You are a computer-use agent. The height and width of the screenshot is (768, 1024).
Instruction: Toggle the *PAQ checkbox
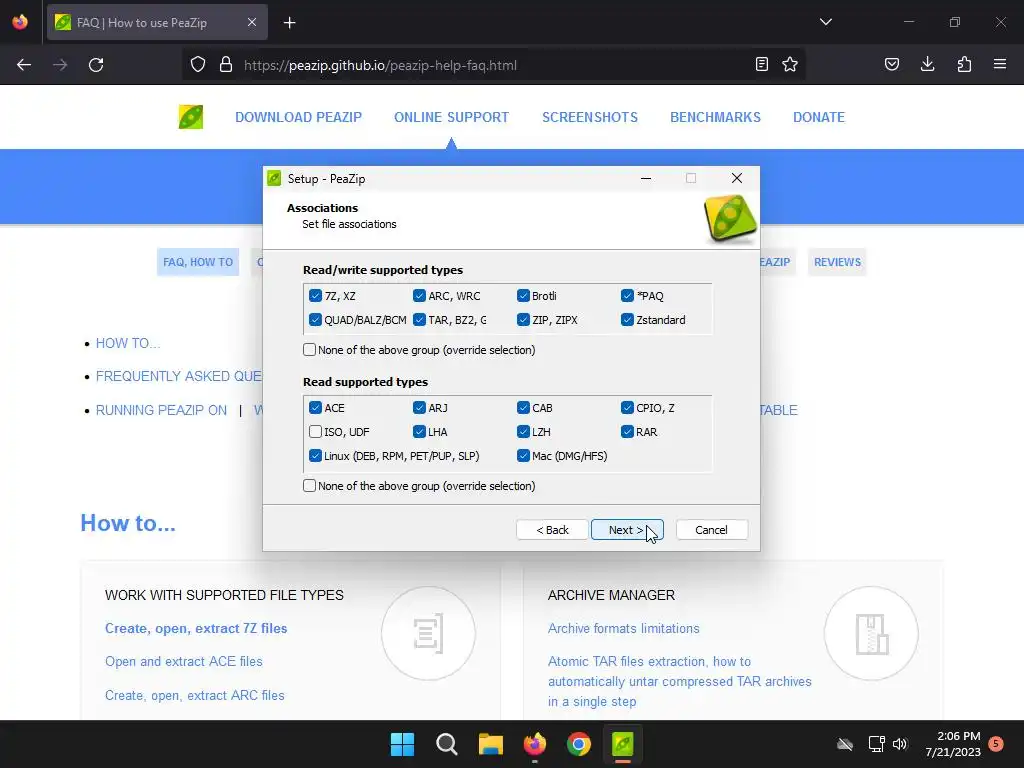pyautogui.click(x=628, y=296)
